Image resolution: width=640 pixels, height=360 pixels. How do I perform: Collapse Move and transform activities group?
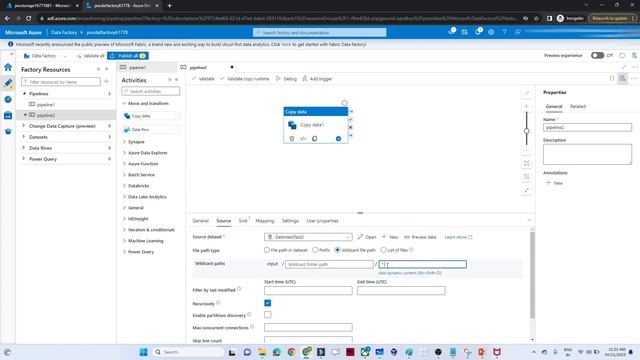coord(124,103)
